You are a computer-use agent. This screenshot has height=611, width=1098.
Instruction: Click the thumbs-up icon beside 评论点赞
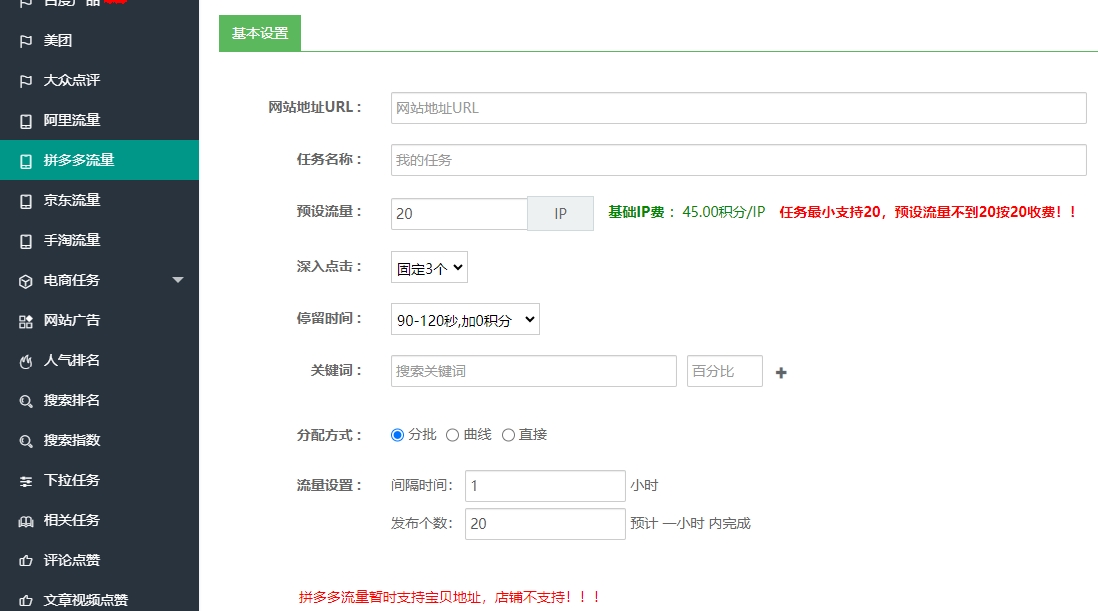click(26, 561)
